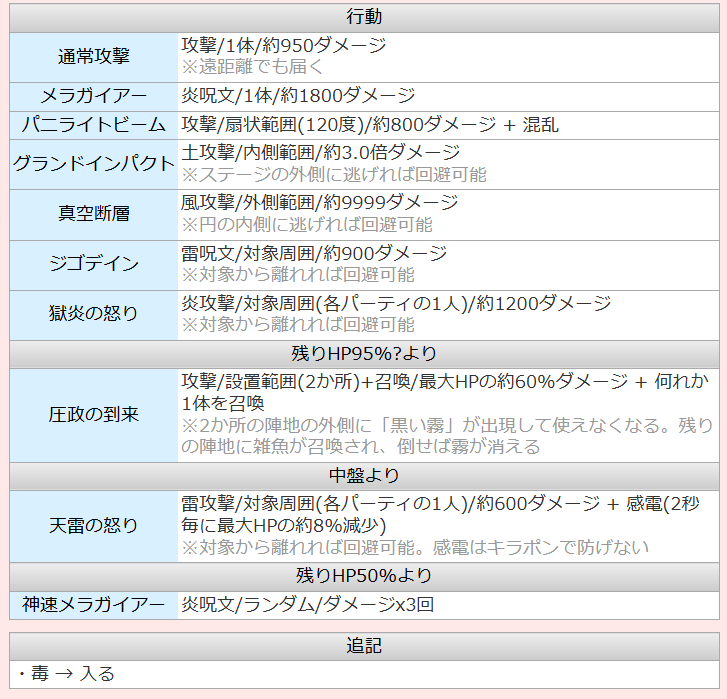The height and width of the screenshot is (699, 727).
Task: Click the 残りHP50%より section header
Action: point(364,577)
